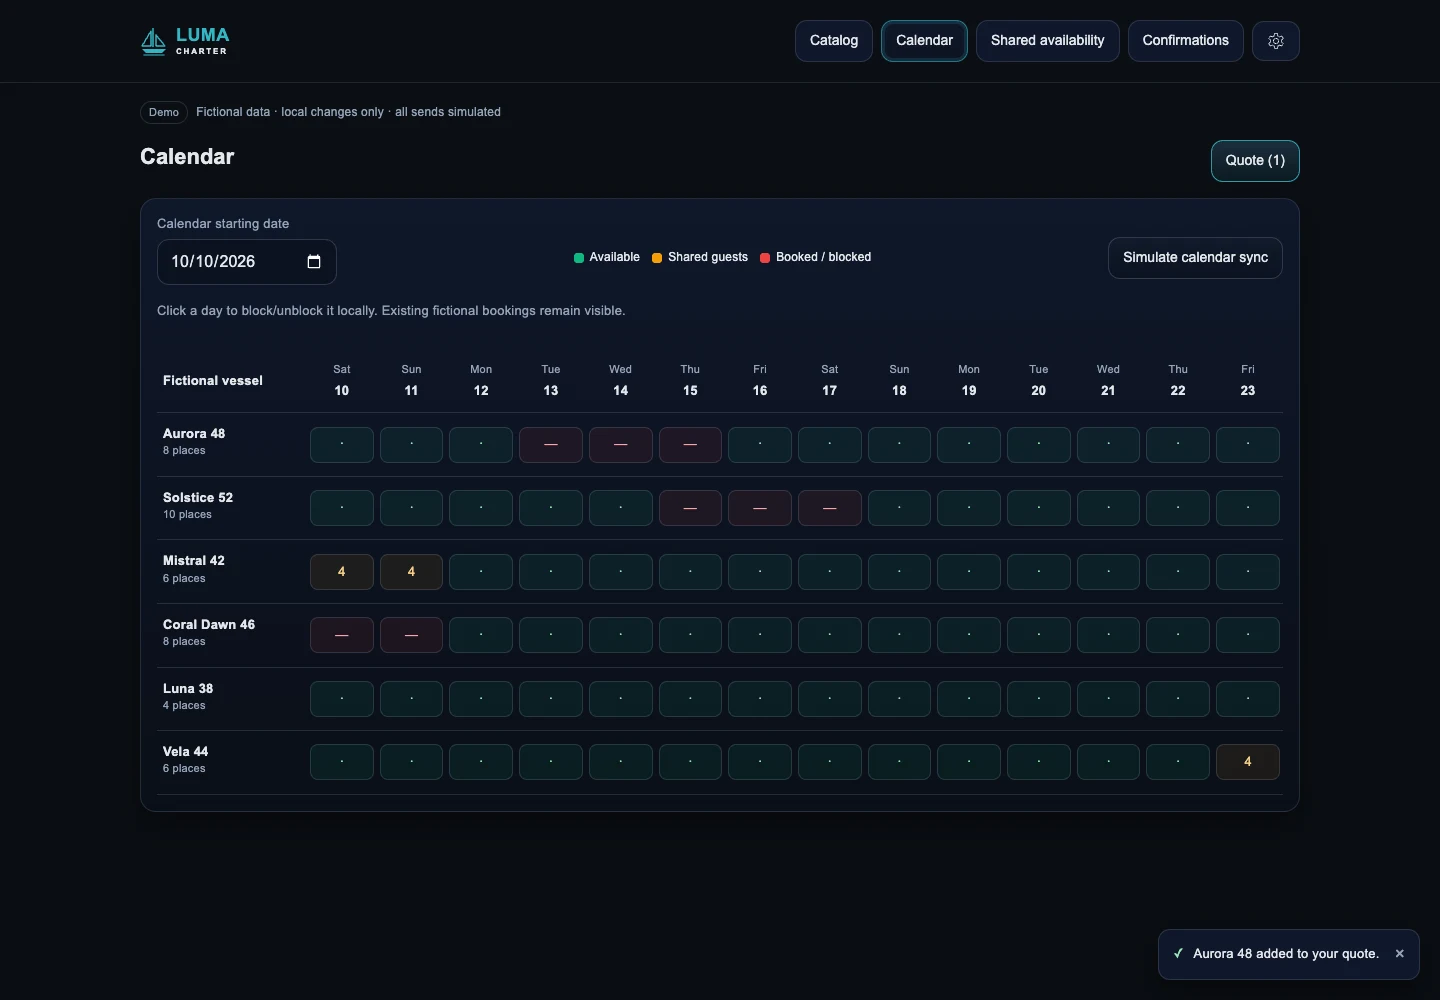Open the Catalog tab

(x=834, y=41)
